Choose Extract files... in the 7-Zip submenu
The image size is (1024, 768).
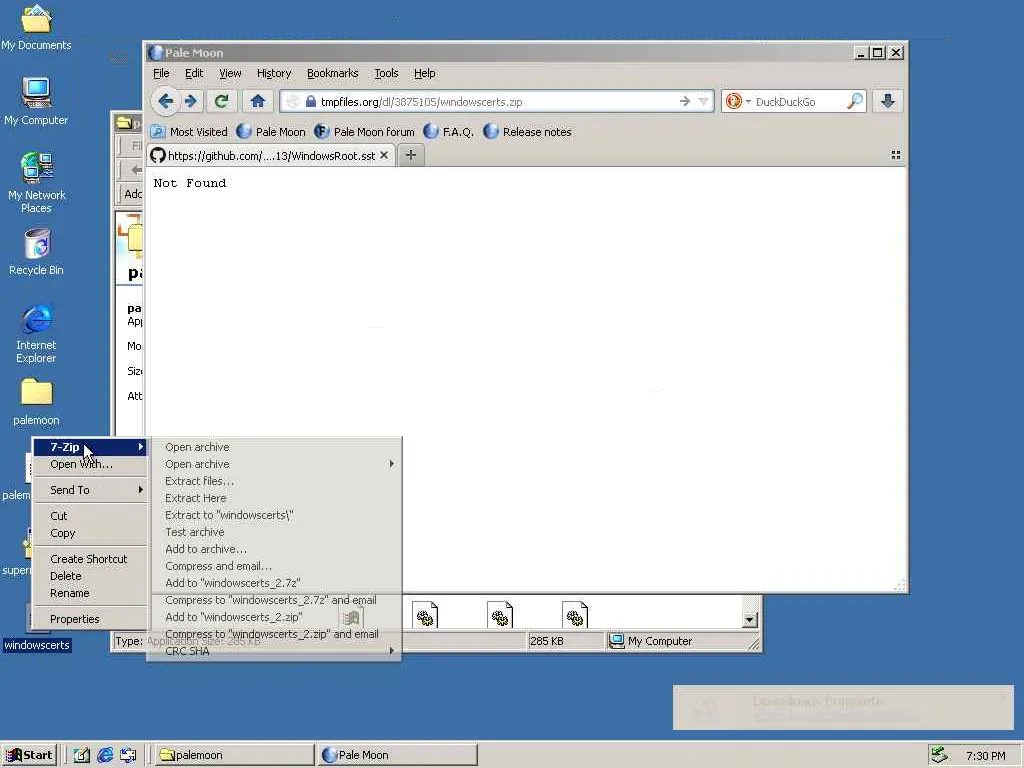click(275, 481)
